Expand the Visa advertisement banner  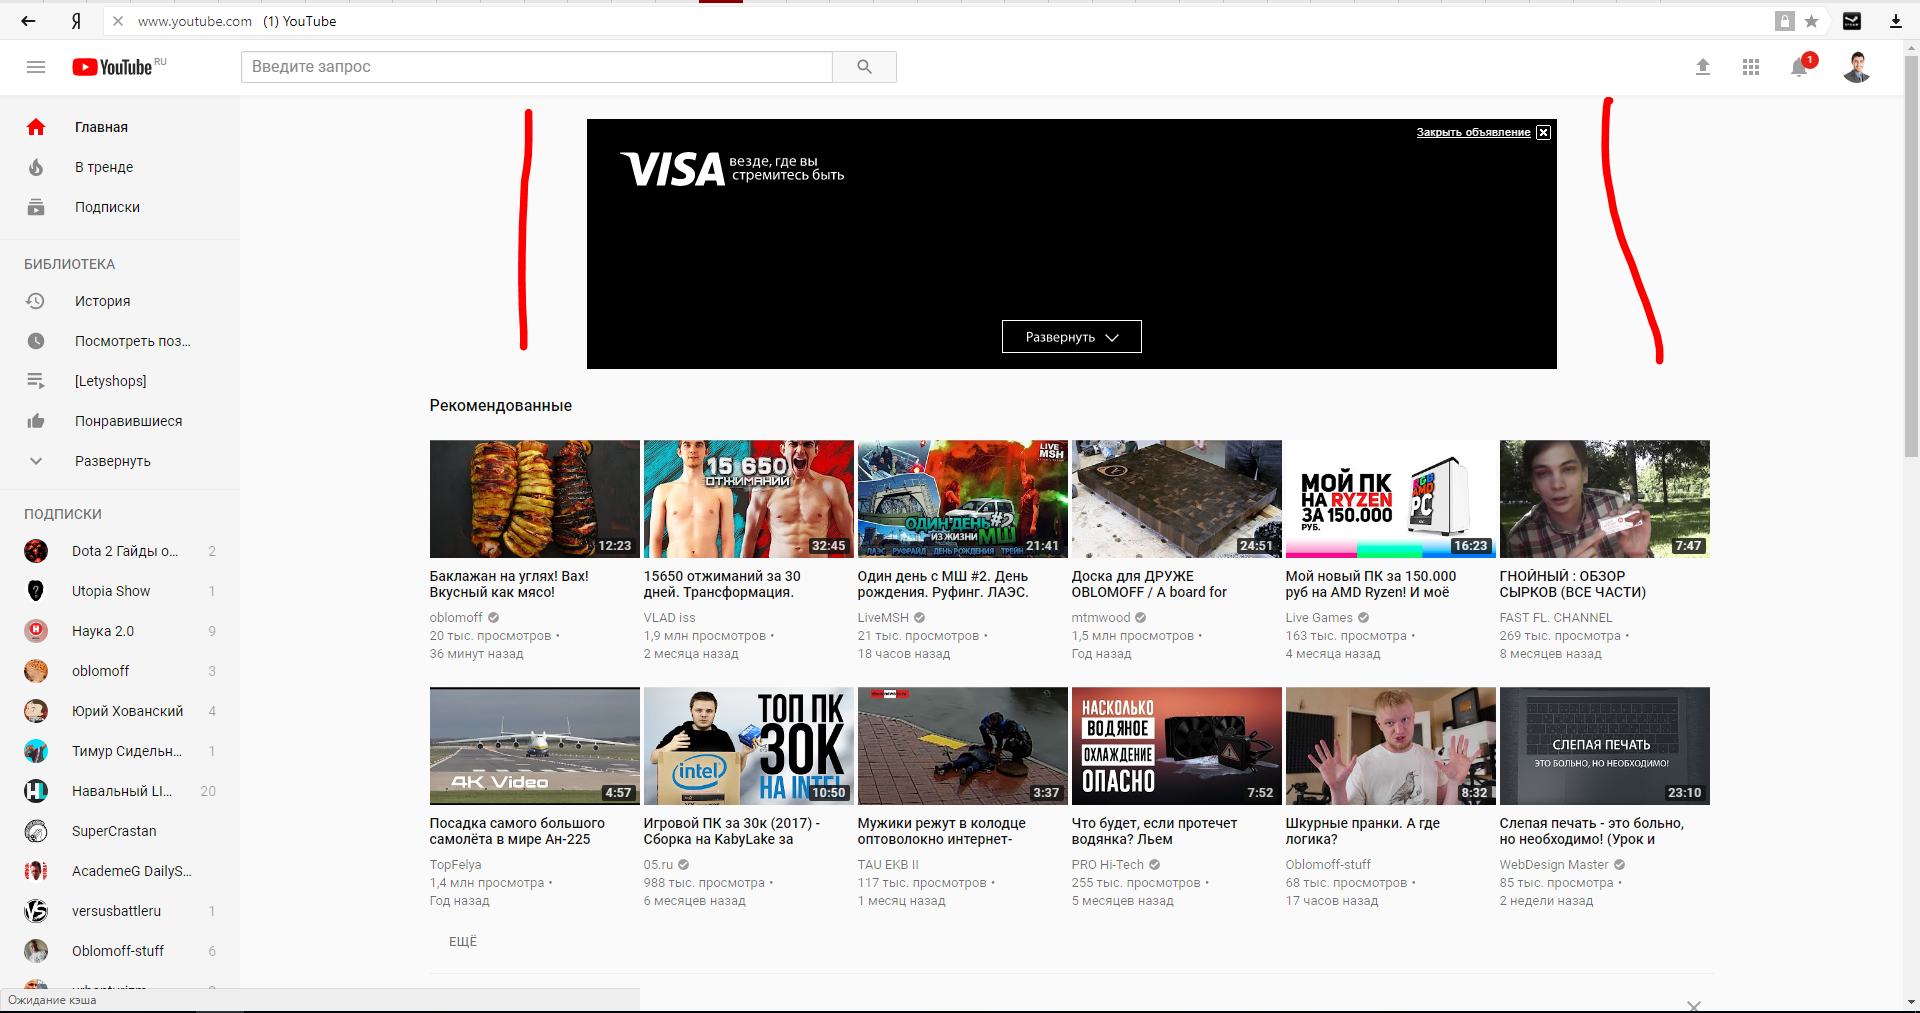pos(1071,337)
